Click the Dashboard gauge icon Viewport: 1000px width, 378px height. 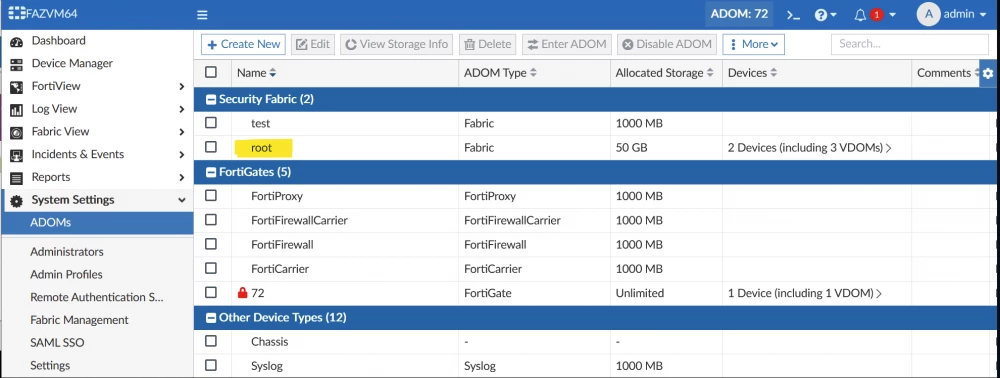[x=17, y=41]
